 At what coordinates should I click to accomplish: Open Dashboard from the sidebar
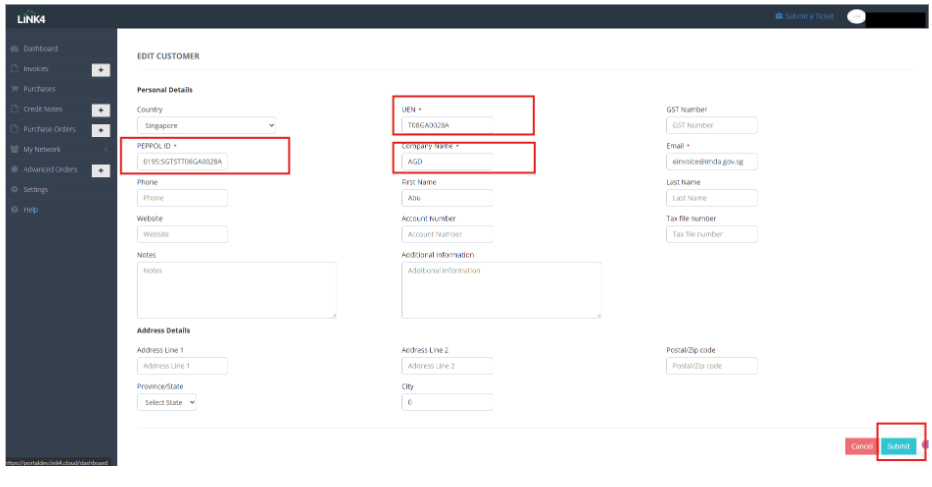point(40,48)
